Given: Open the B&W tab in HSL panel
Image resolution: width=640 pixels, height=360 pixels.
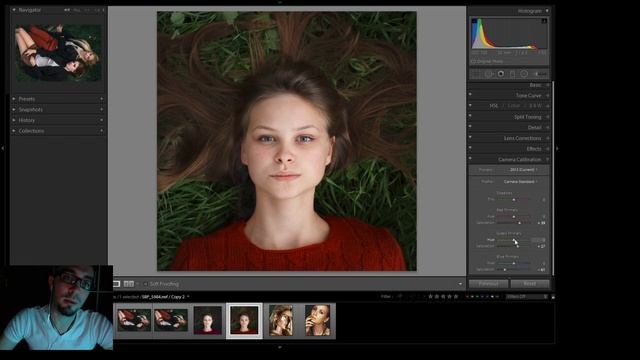Looking at the screenshot, I should click(x=535, y=106).
